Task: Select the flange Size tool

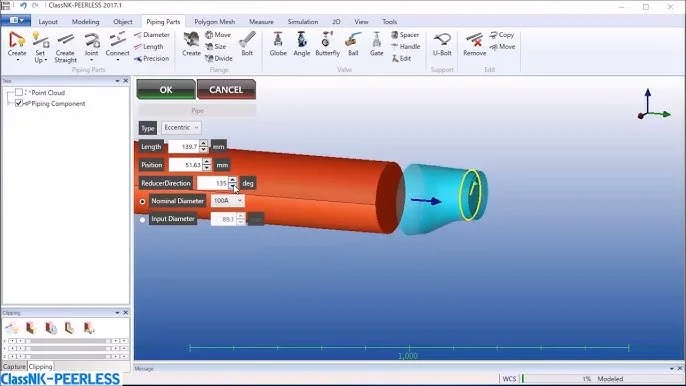Action: click(216, 46)
